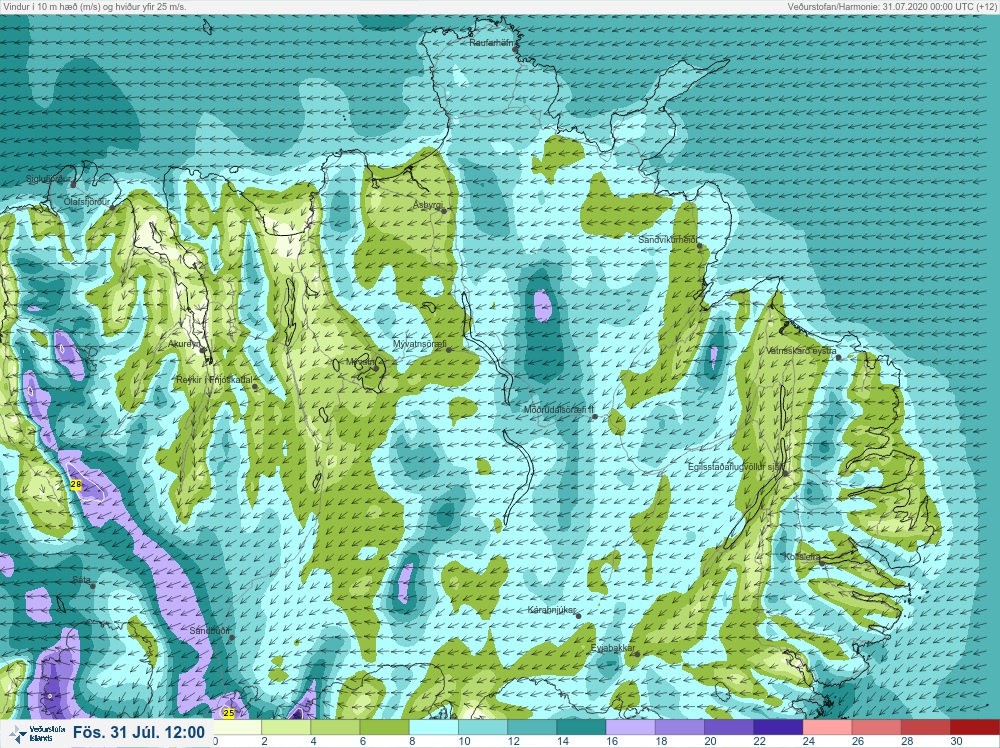
Task: Click the Akureyri station label
Action: point(184,344)
